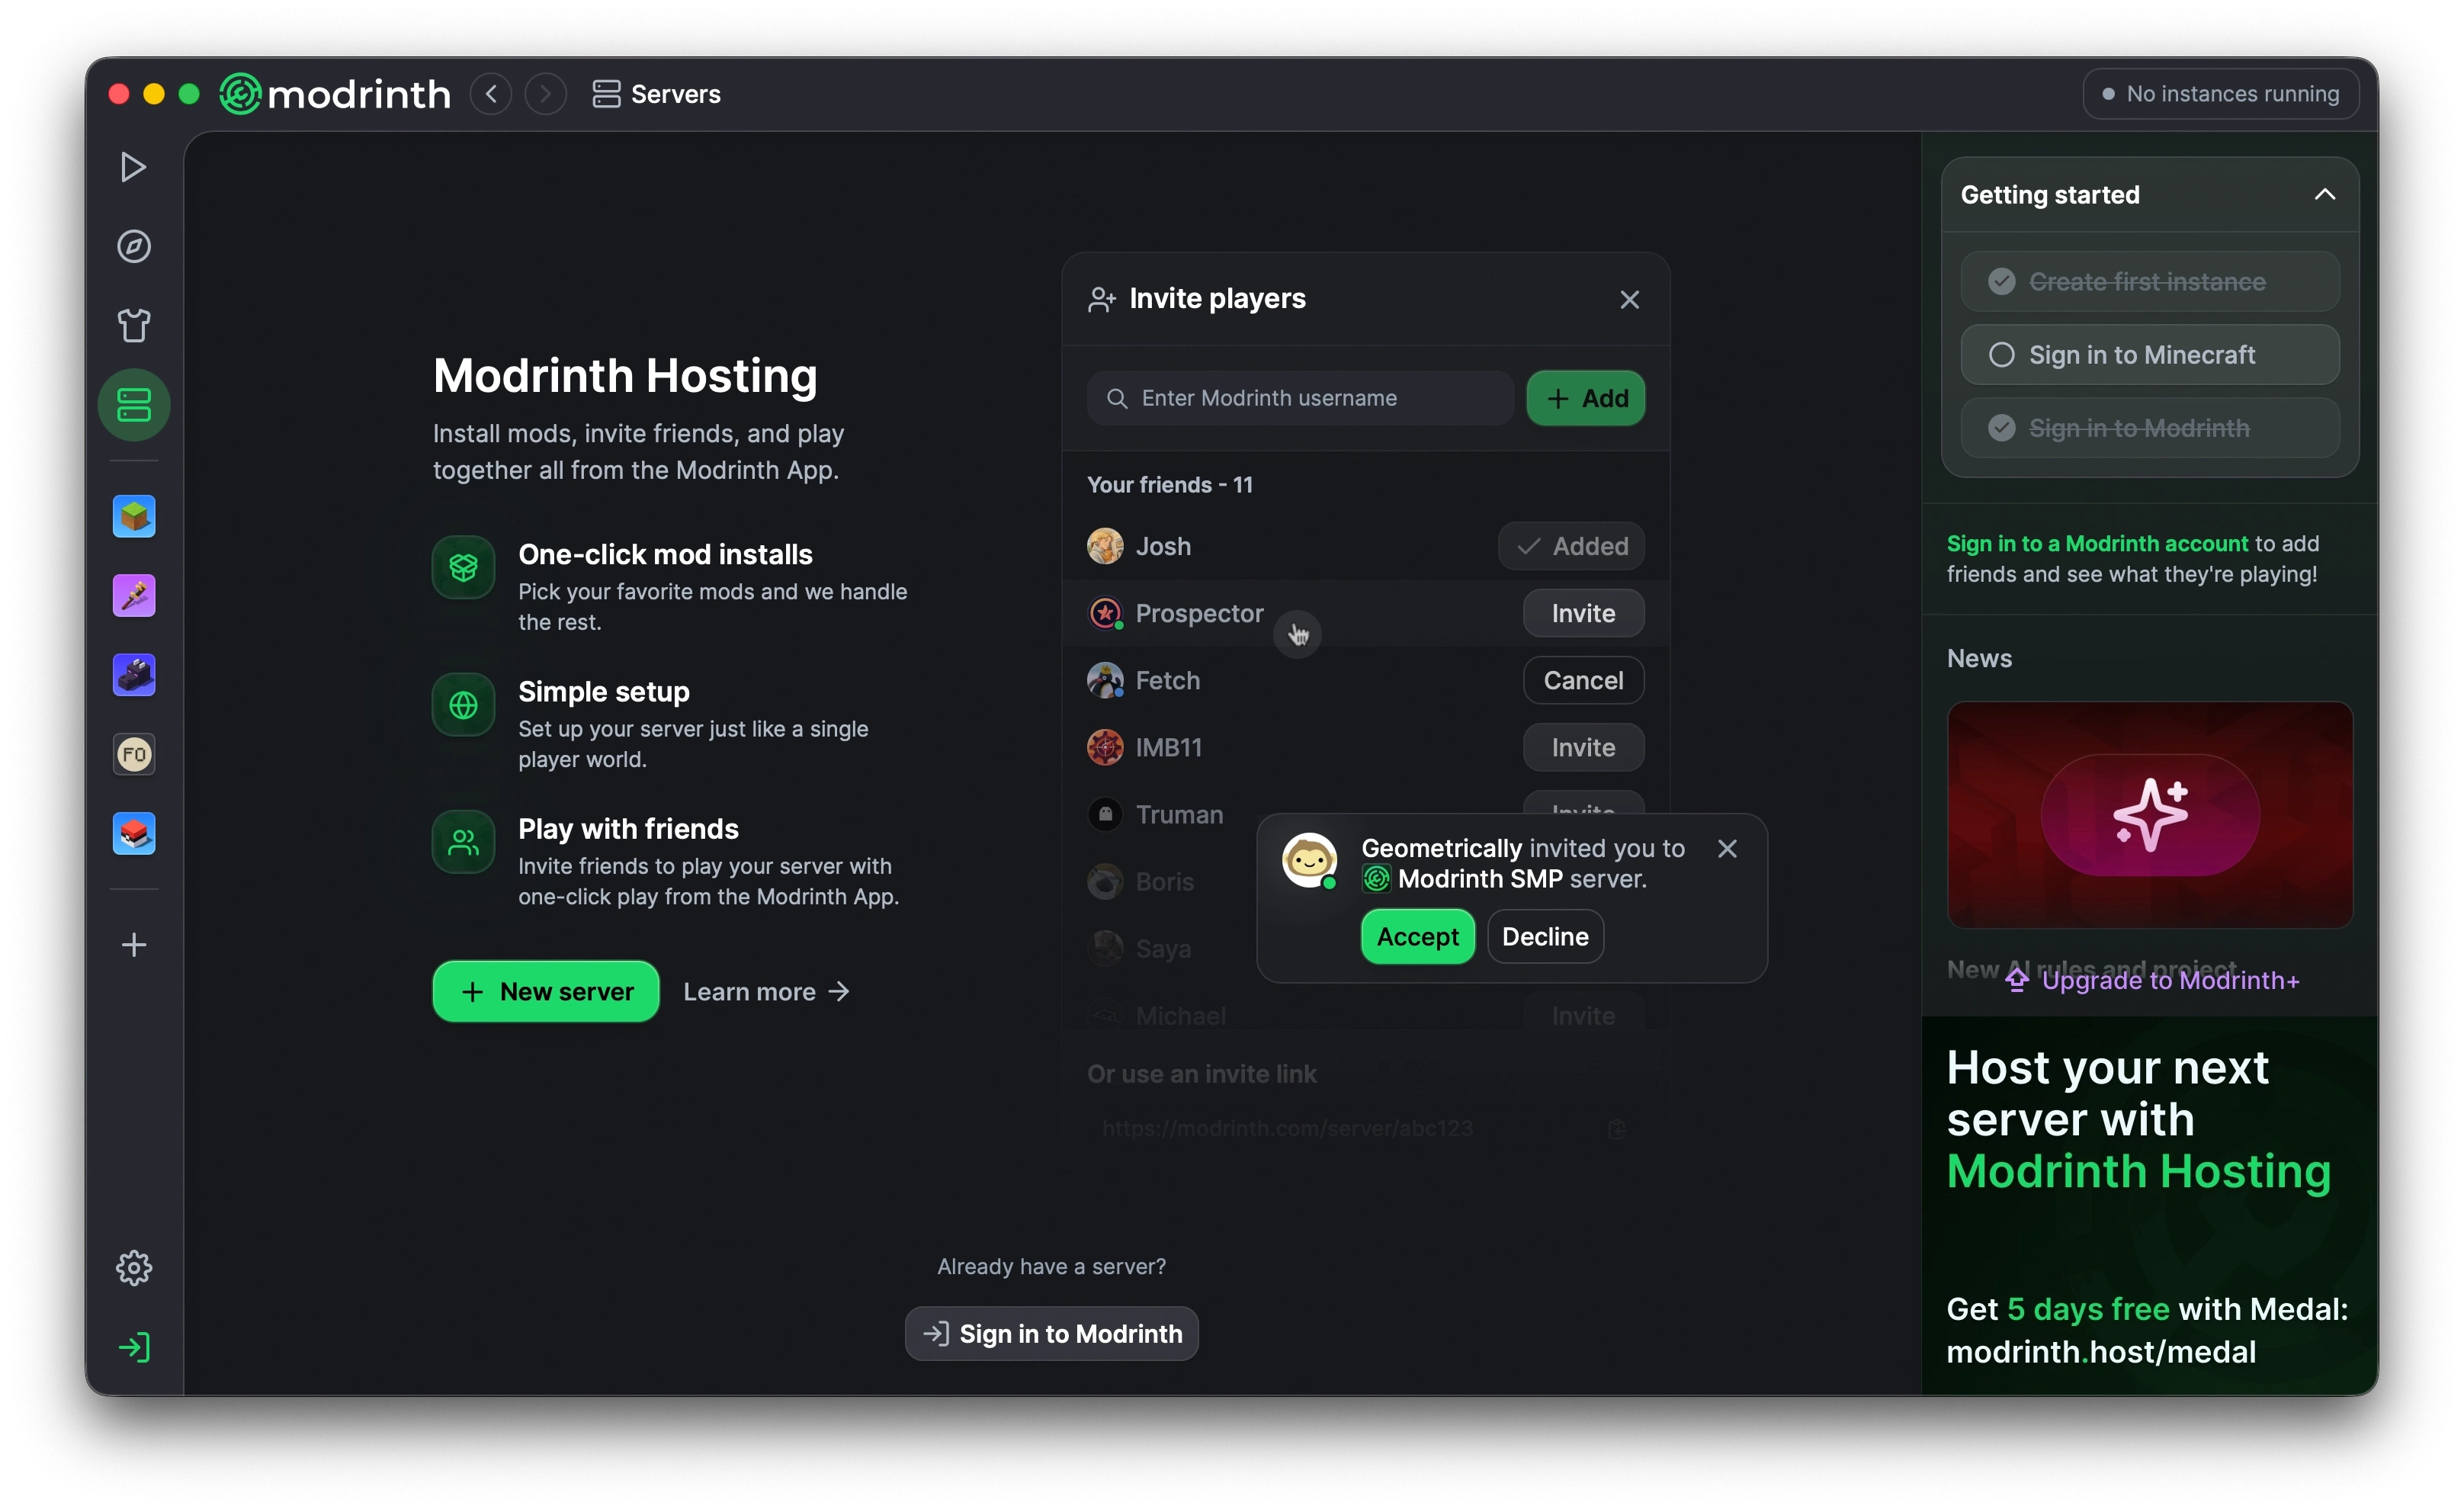The height and width of the screenshot is (1509, 2464).
Task: Click the Simple setup globe icon
Action: (x=463, y=704)
